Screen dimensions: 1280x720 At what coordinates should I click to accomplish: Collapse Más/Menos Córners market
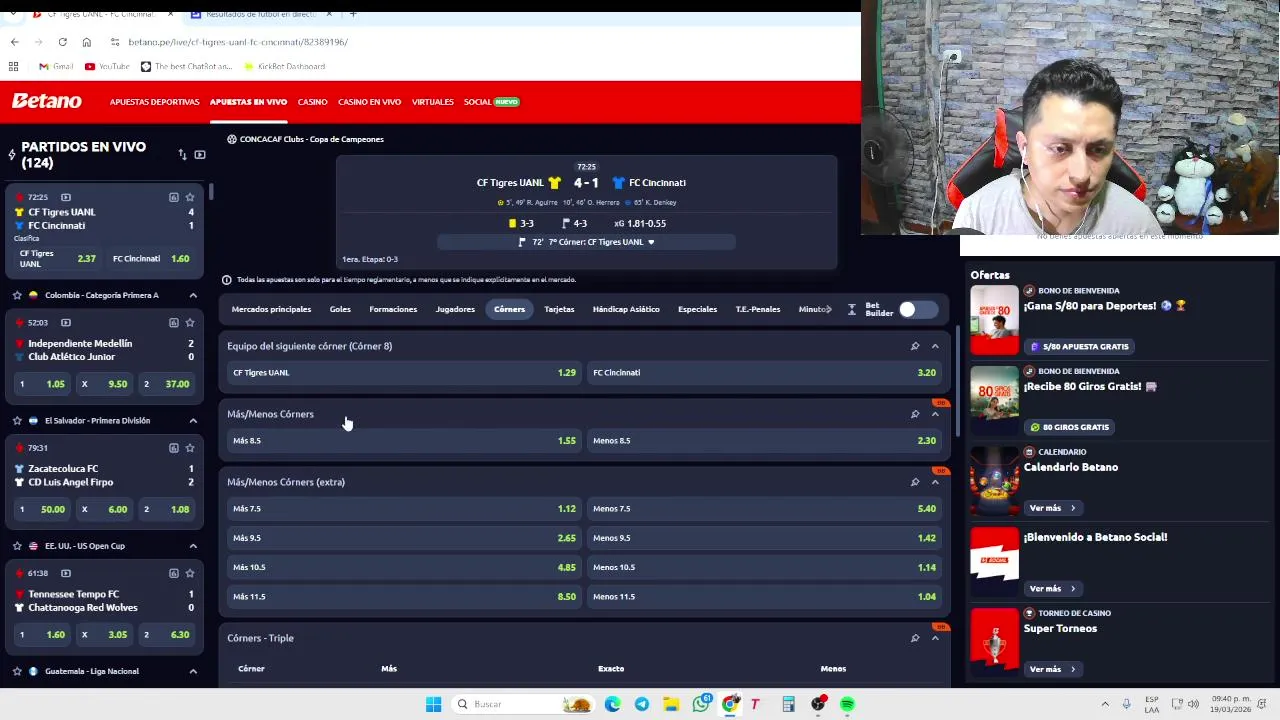935,414
